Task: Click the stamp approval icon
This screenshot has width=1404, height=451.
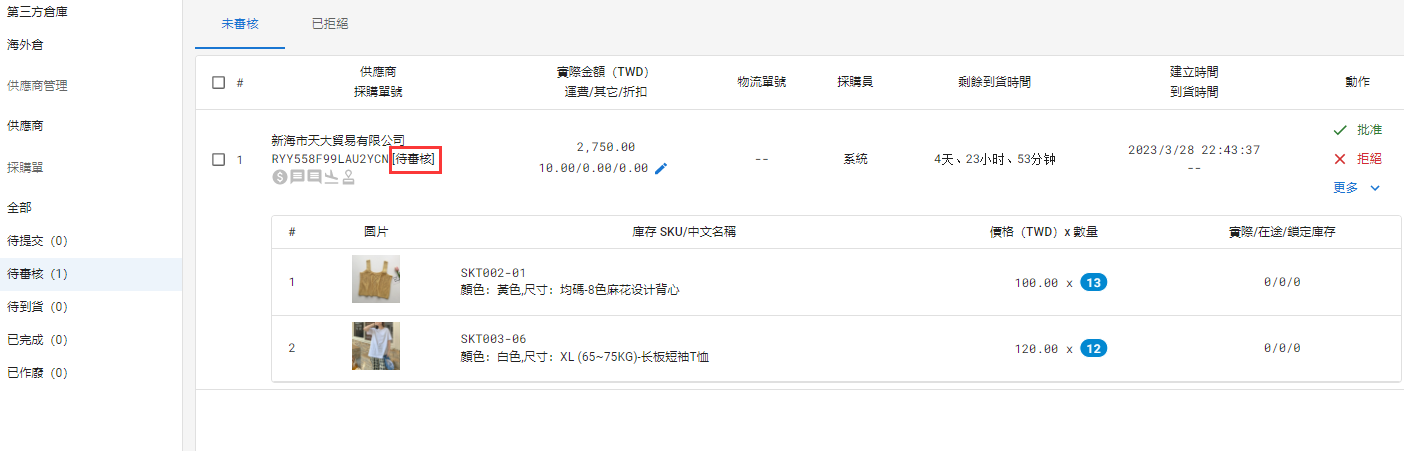Action: (348, 177)
